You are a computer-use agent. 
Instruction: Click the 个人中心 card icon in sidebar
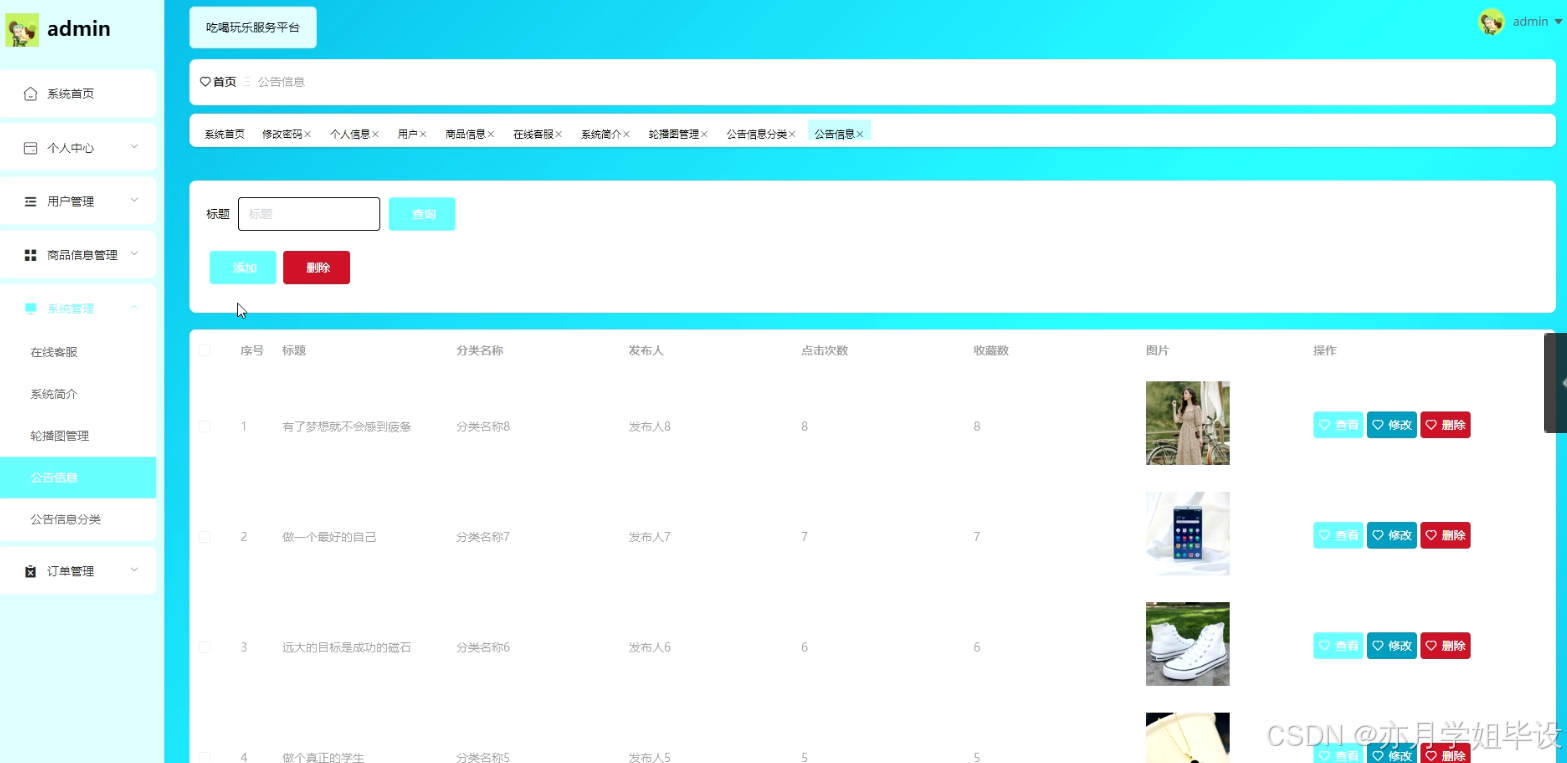[x=30, y=148]
